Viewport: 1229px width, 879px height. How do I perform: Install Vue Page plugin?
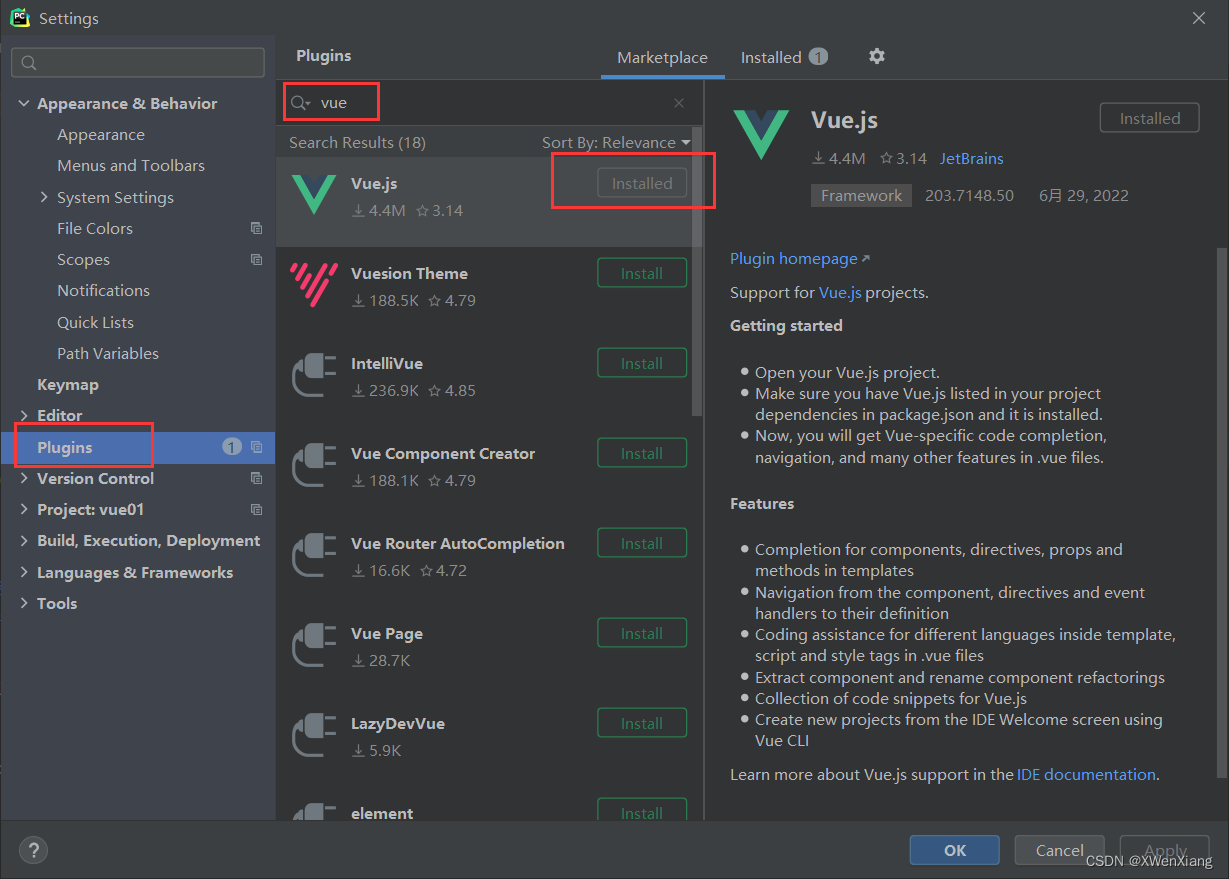[x=642, y=634]
